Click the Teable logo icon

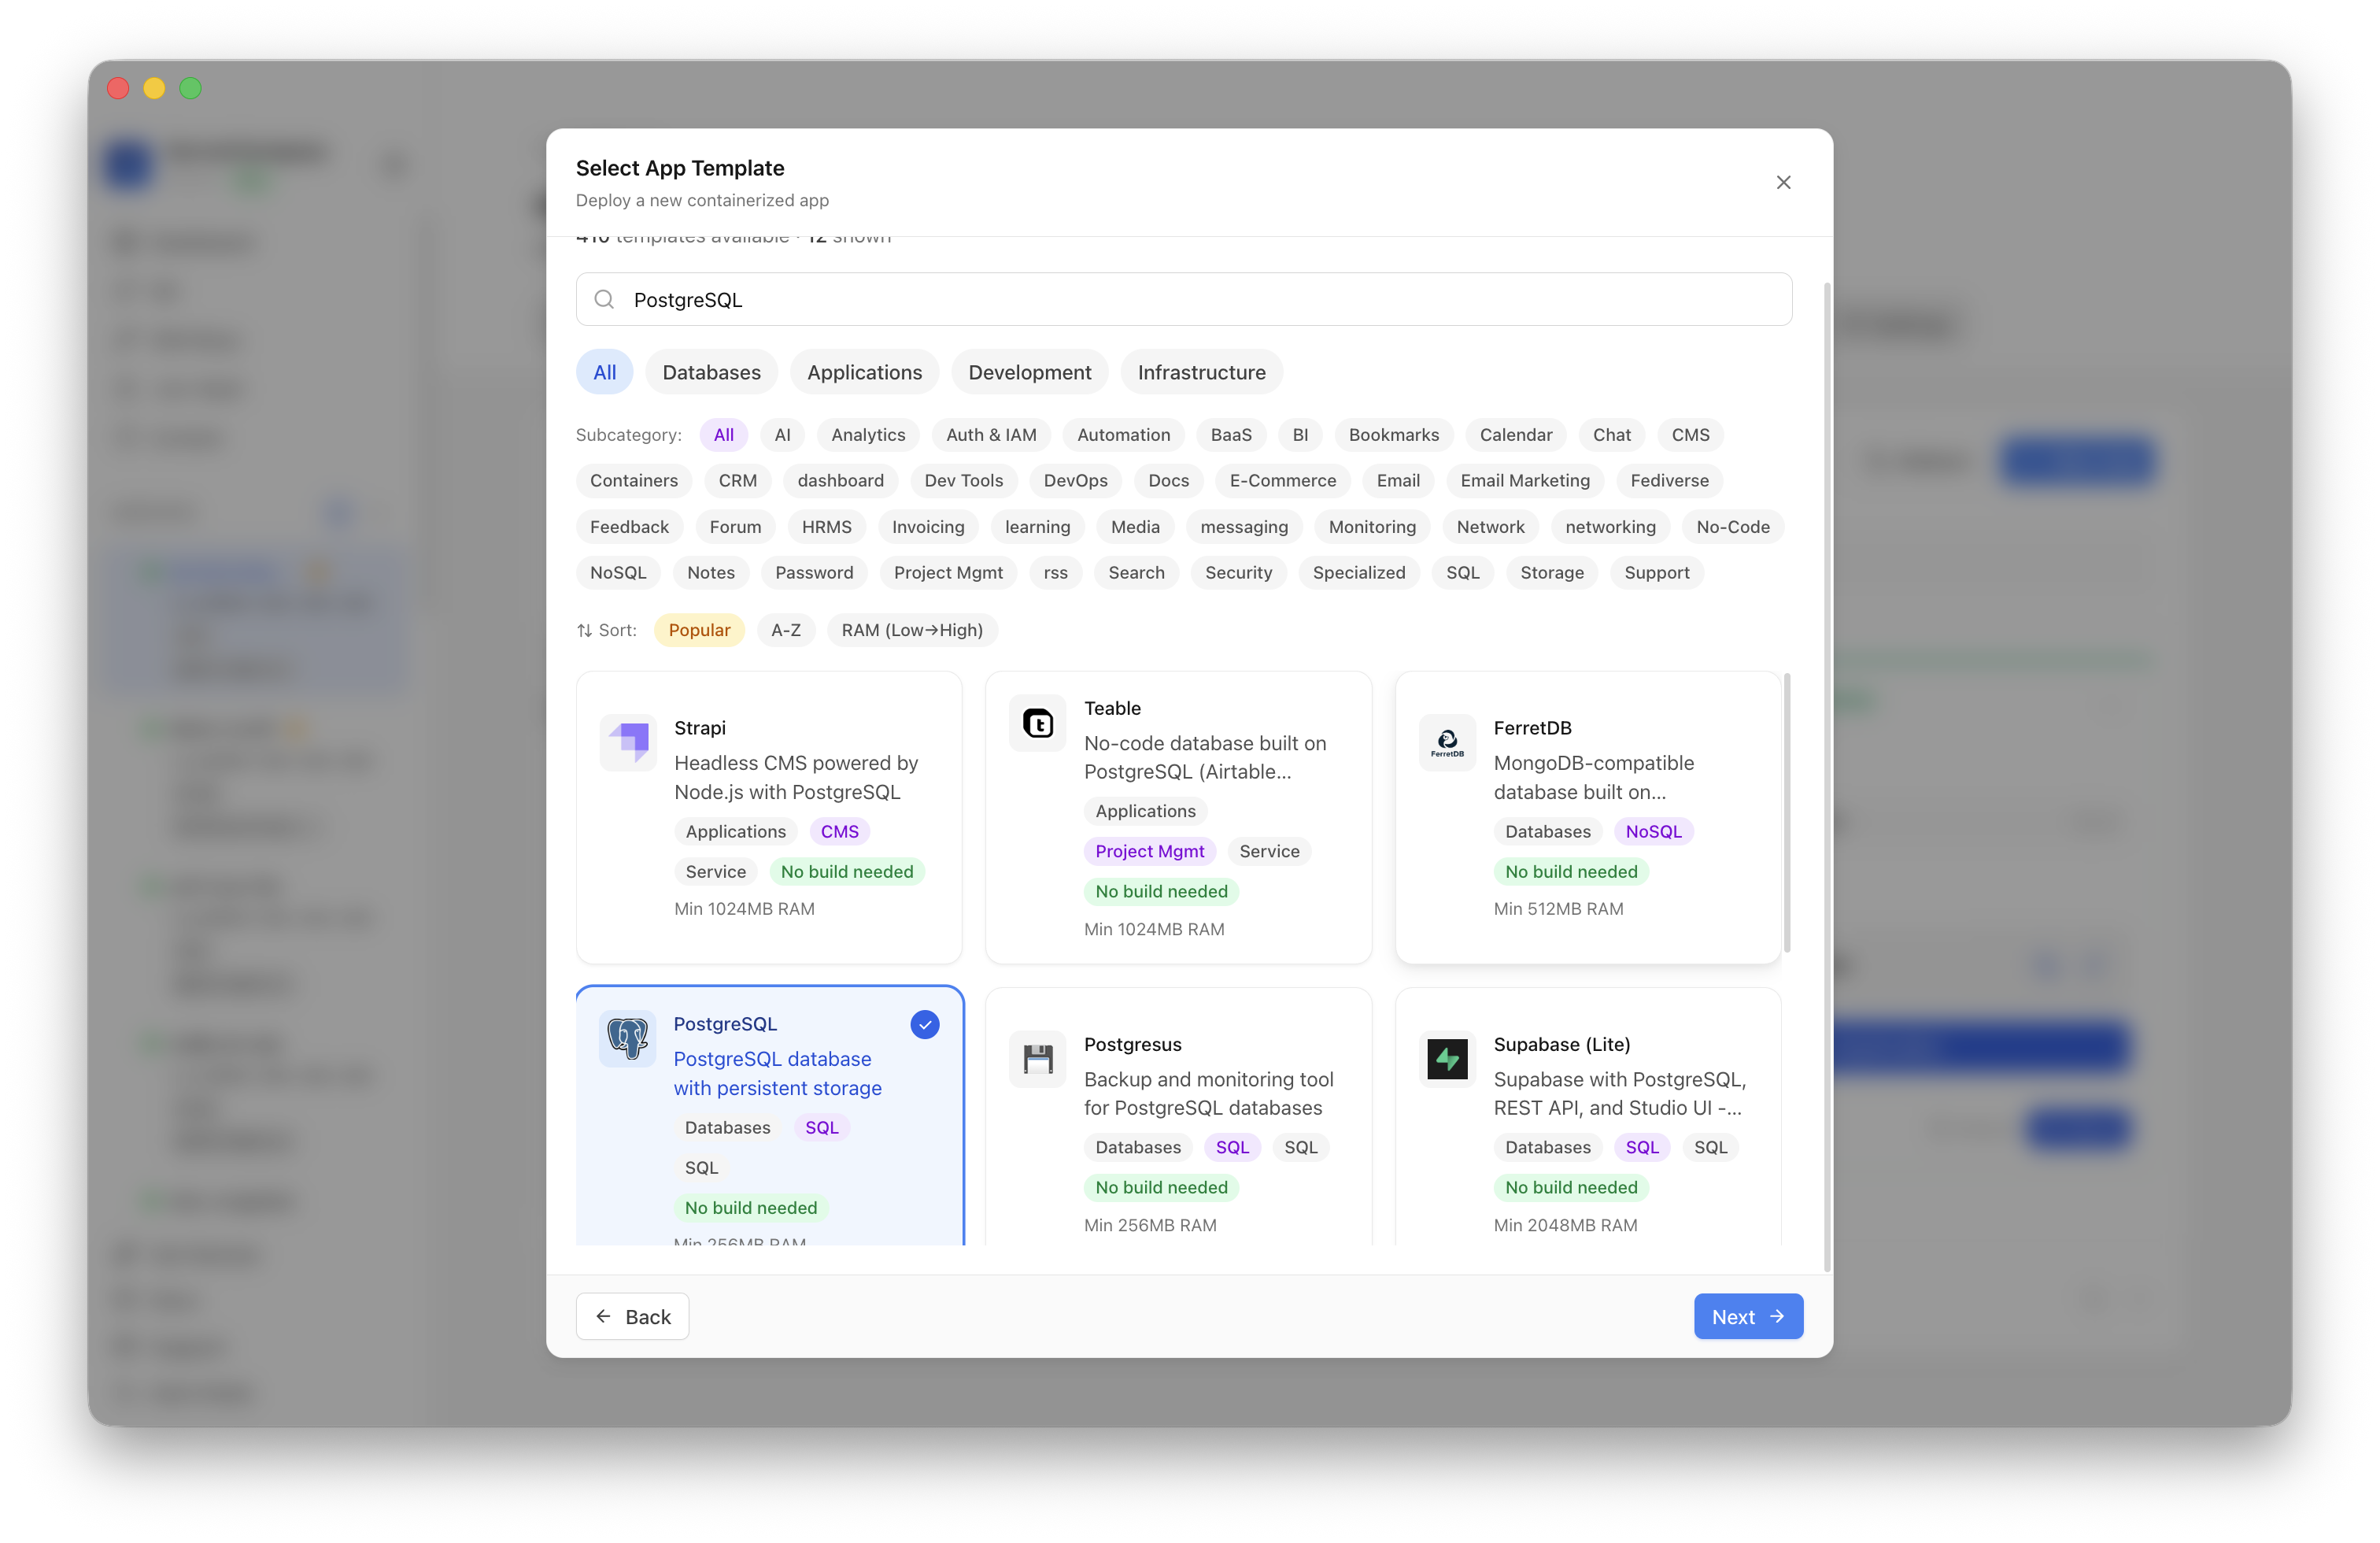click(x=1038, y=722)
